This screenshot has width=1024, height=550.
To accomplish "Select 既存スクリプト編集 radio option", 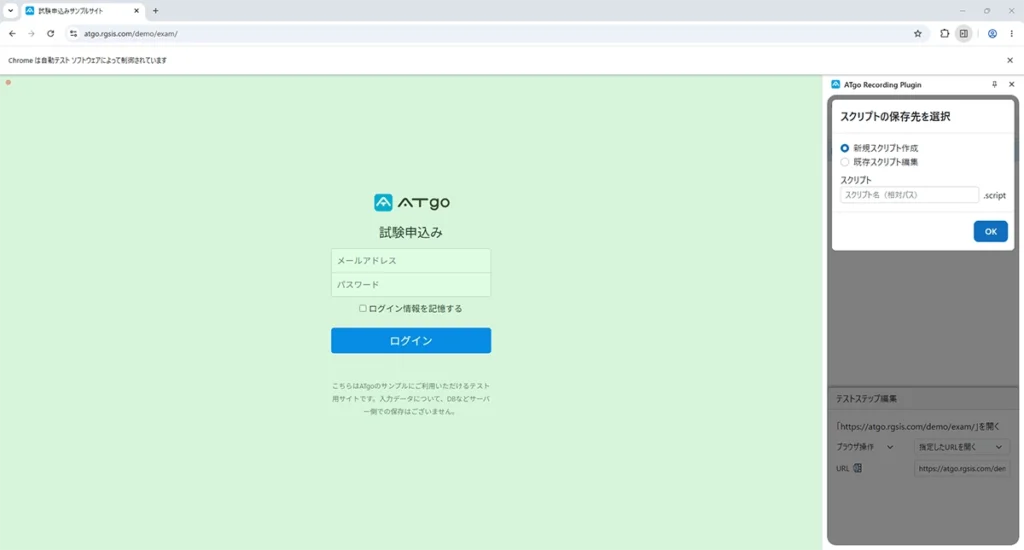I will pos(844,162).
